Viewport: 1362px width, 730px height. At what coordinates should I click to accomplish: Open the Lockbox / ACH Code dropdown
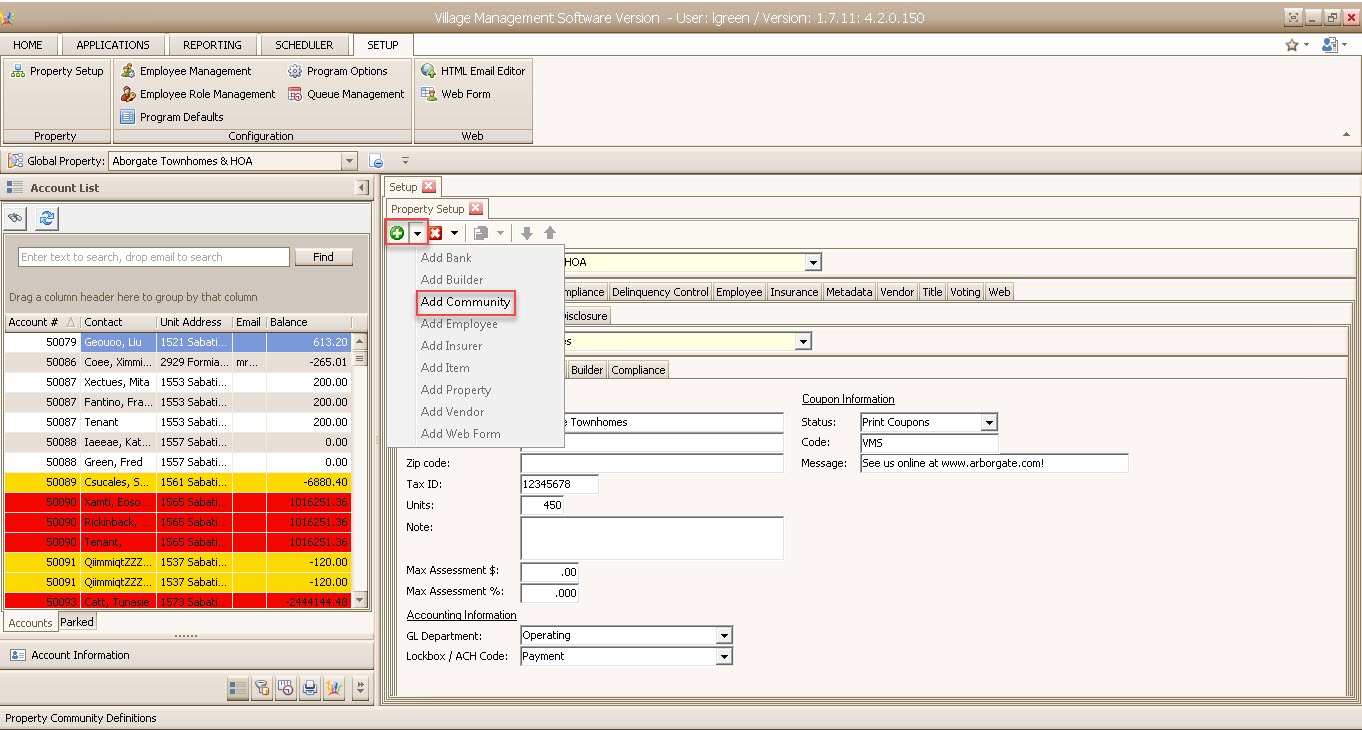(x=724, y=656)
